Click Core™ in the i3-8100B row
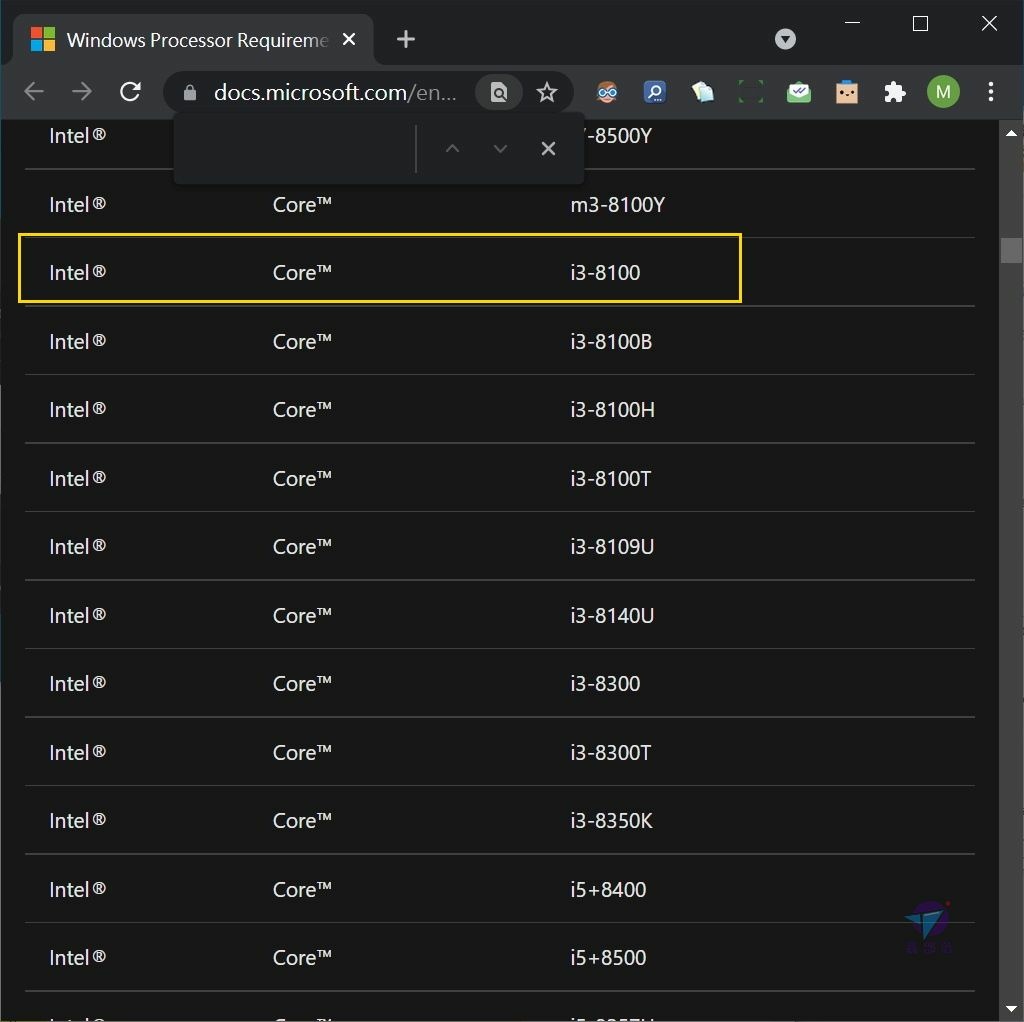Viewport: 1024px width, 1022px height. 302,342
